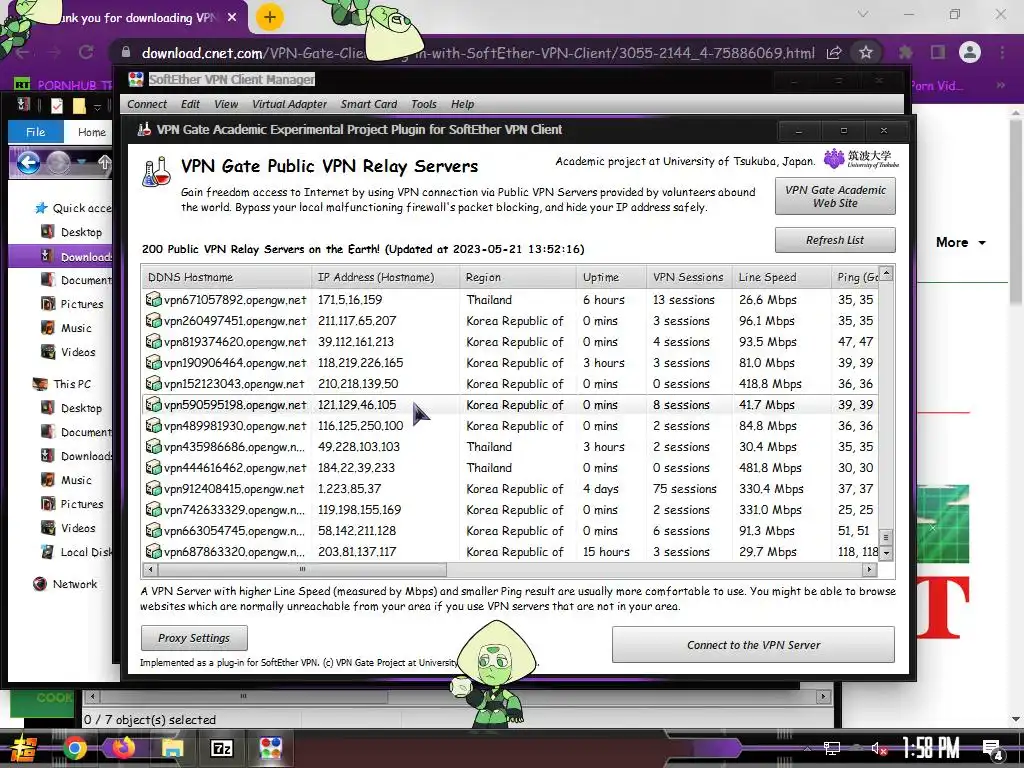Click the Chrome extensions puzzle icon
This screenshot has height=768, width=1024.
pos(906,52)
